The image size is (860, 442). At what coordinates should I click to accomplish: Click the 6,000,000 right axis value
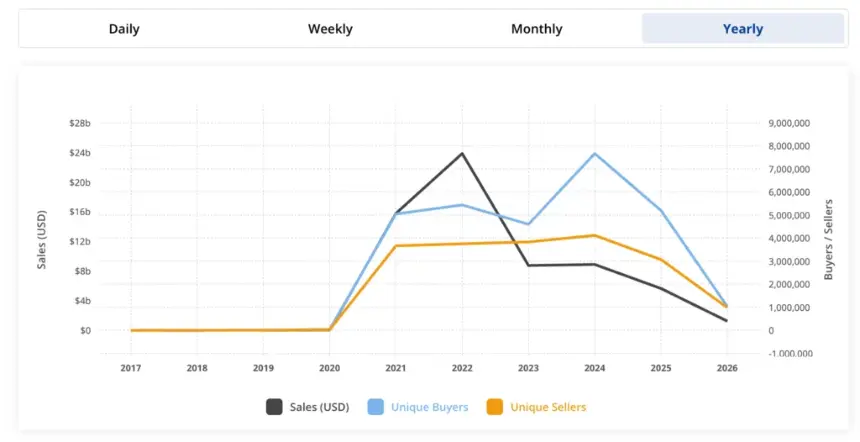pos(789,192)
